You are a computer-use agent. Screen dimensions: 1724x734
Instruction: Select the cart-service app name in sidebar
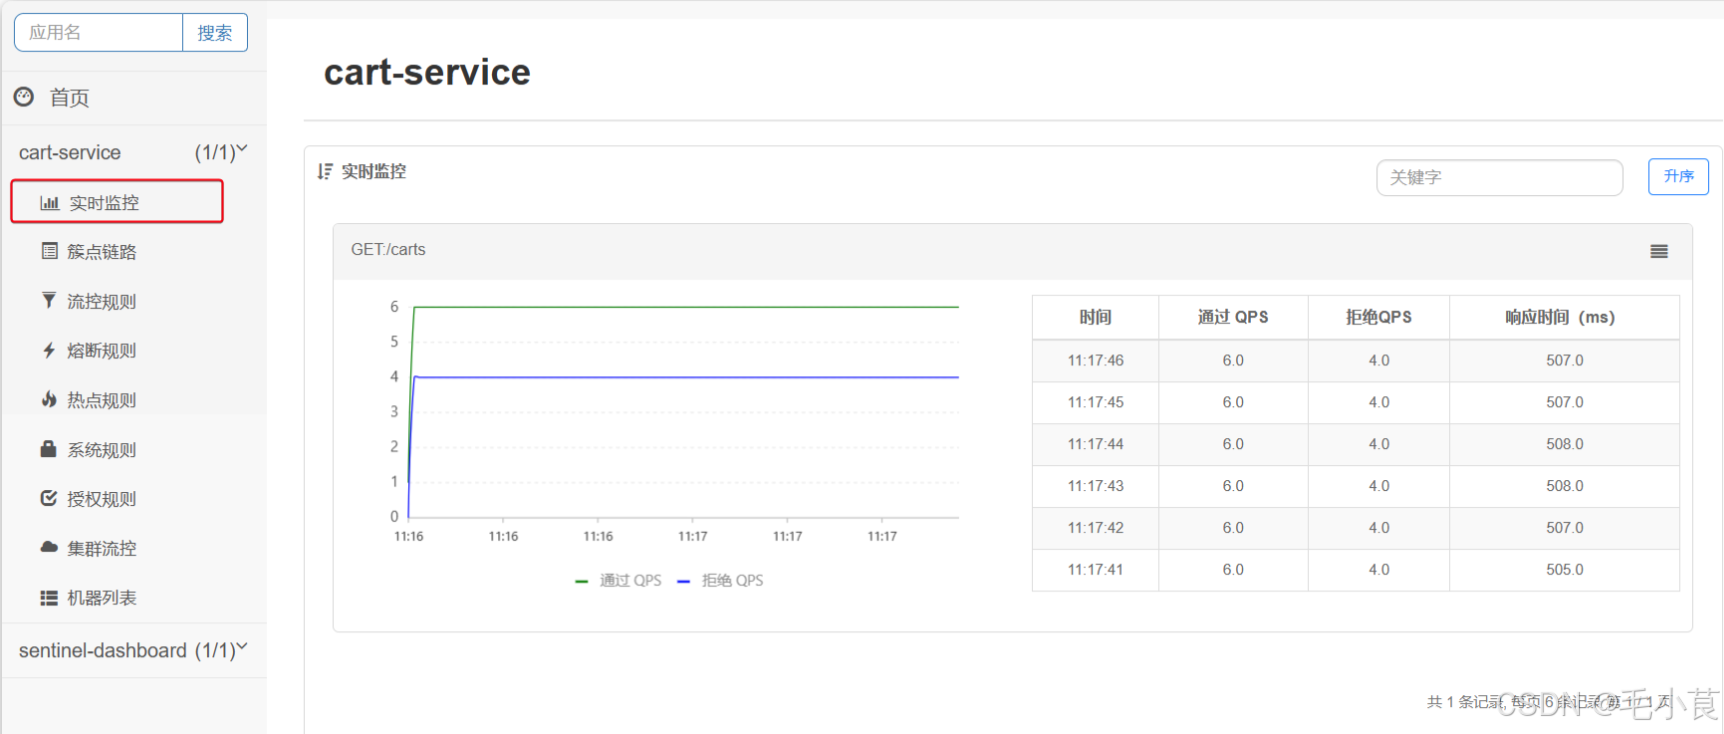click(x=70, y=152)
